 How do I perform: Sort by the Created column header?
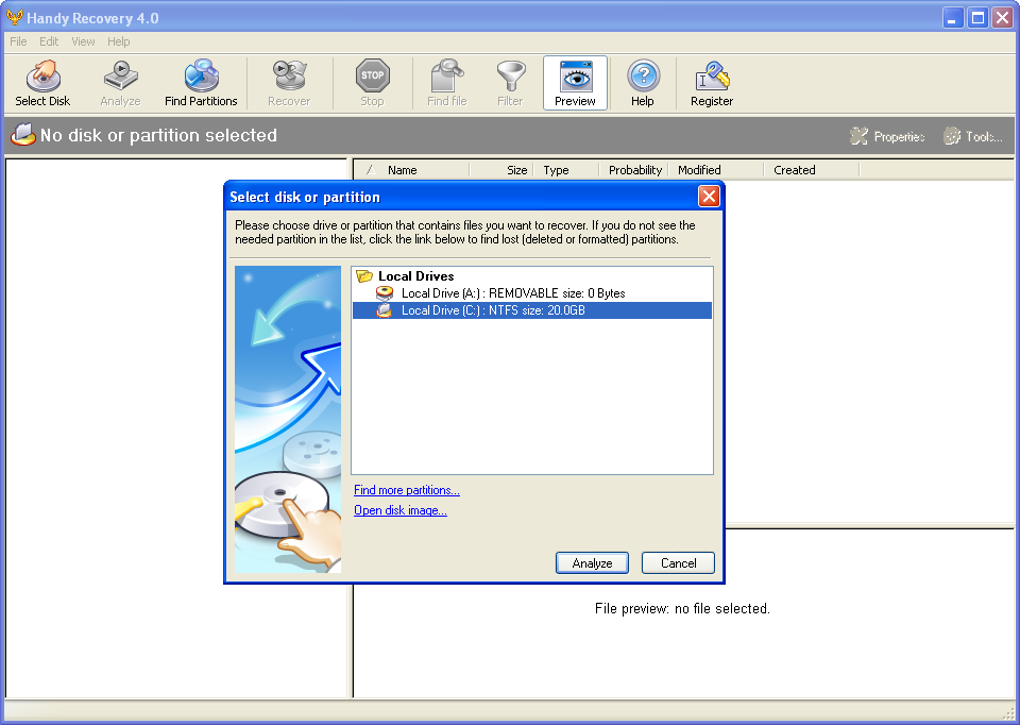point(811,170)
